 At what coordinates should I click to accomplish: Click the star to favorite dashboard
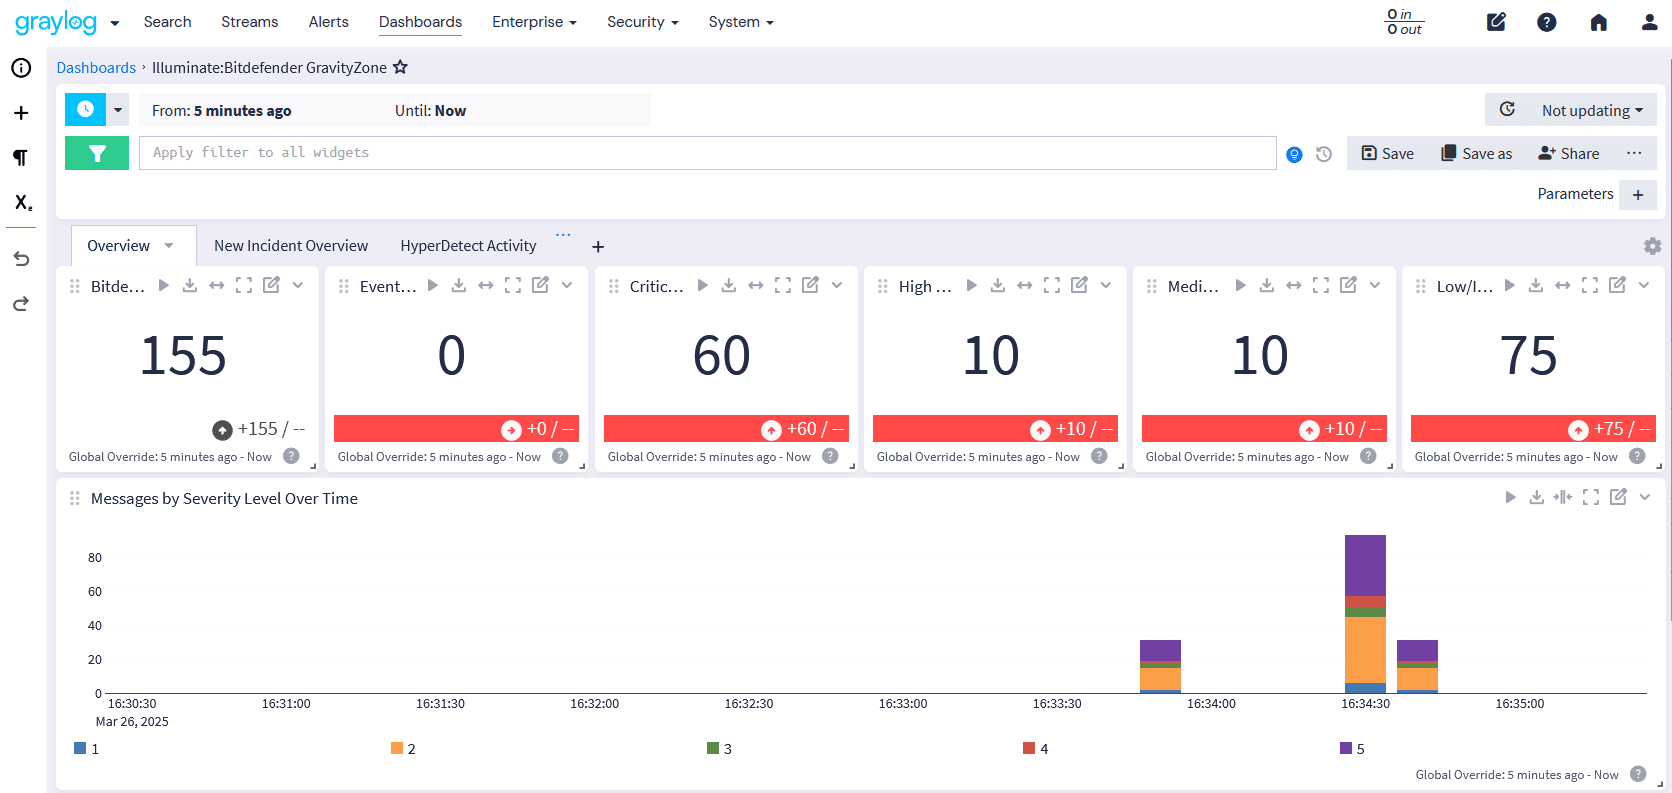400,67
